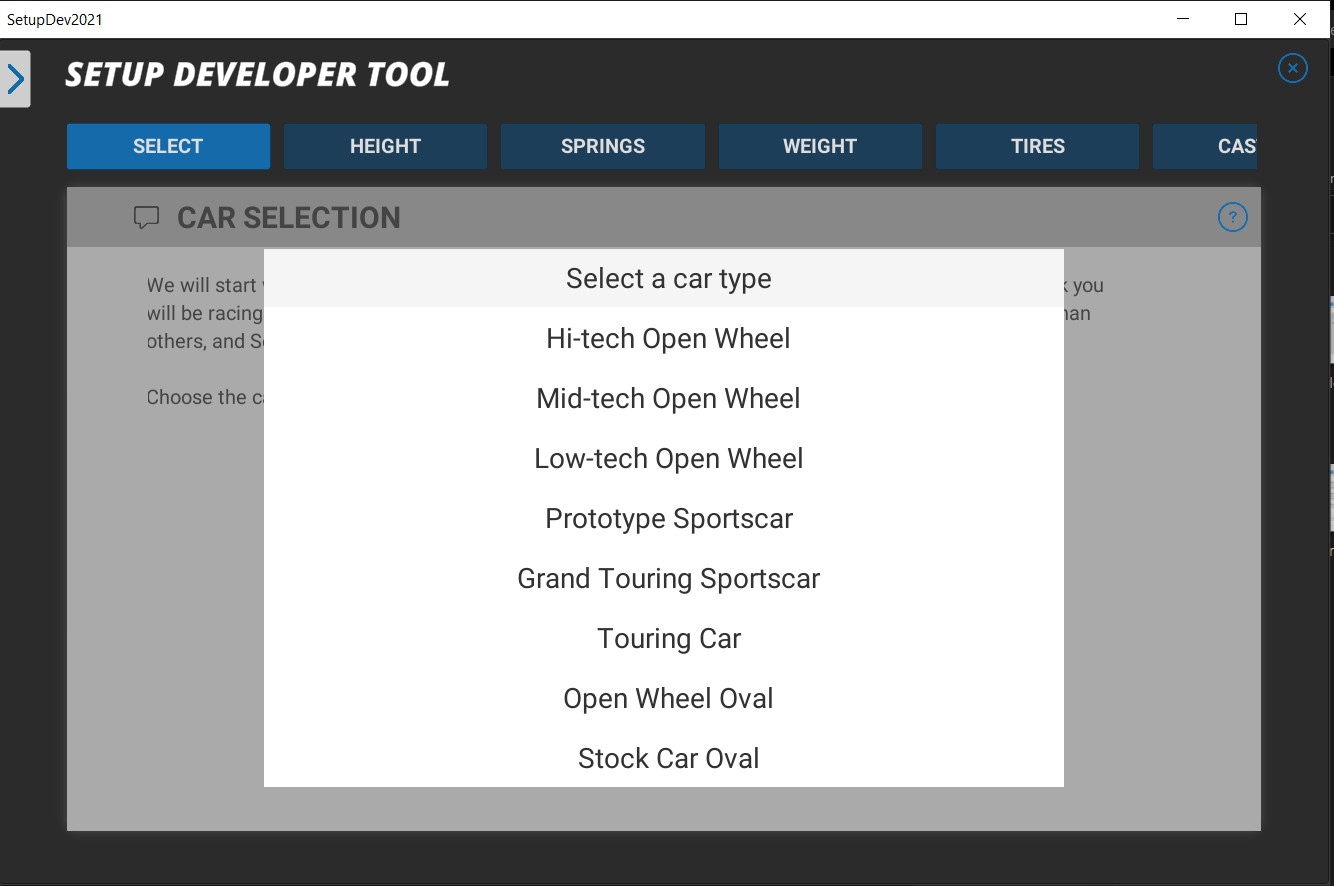Choose Hi-tech Open Wheel from the list
1334x886 pixels.
tap(668, 338)
